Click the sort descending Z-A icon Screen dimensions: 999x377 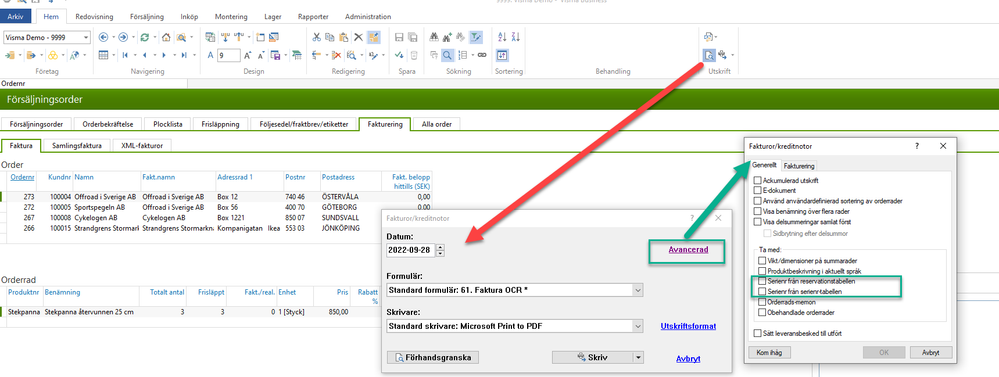pos(515,38)
